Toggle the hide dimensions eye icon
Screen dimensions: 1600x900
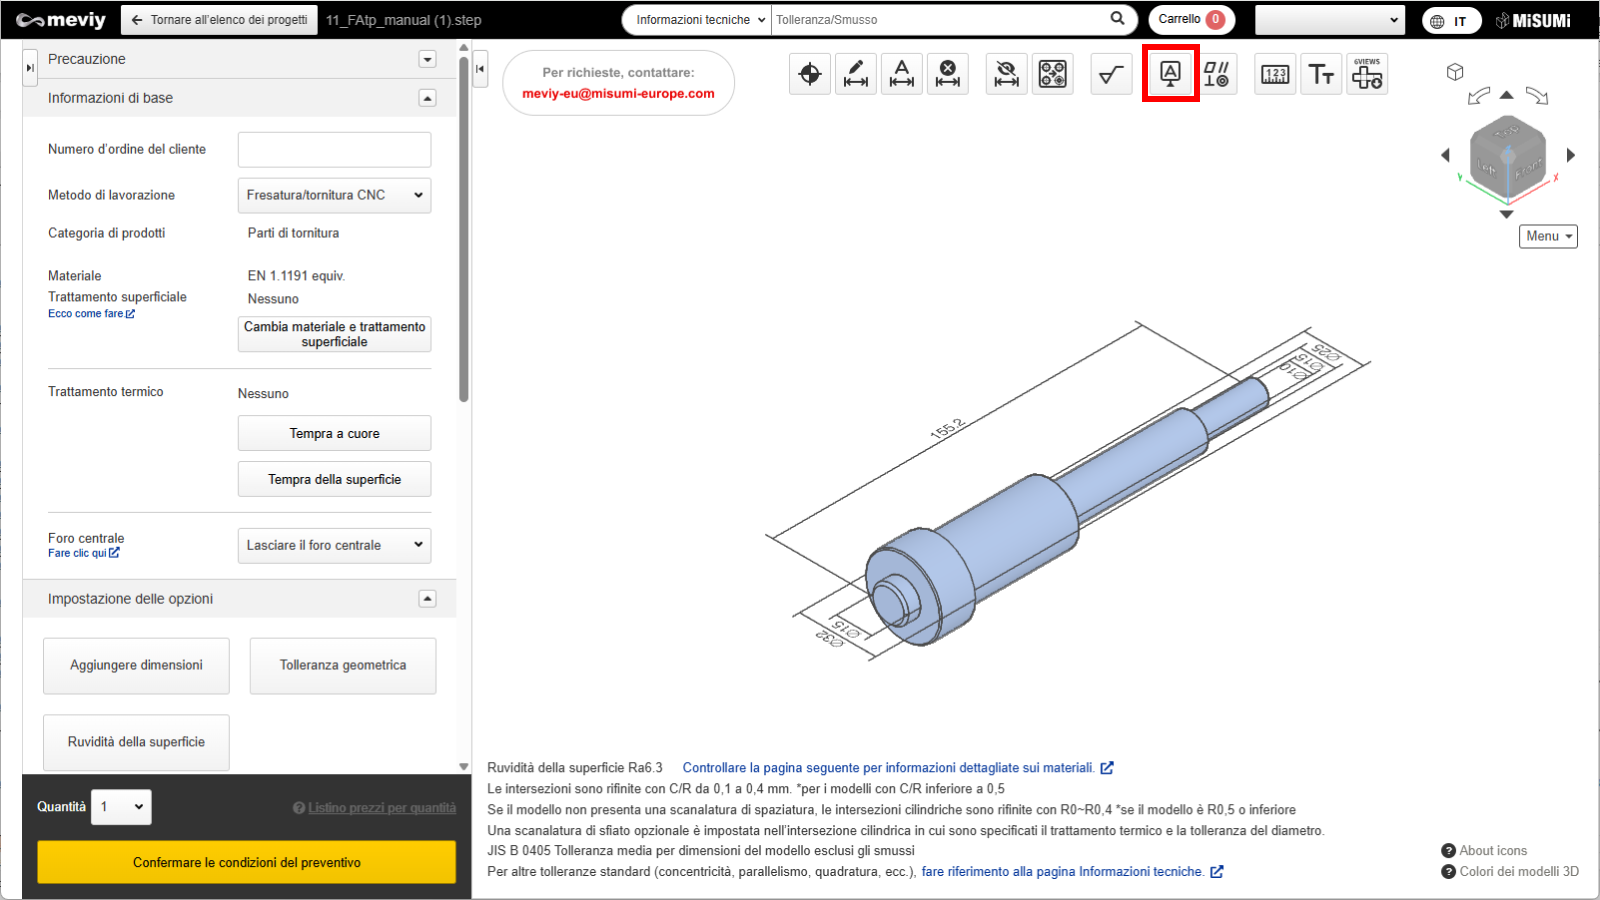pyautogui.click(x=1007, y=74)
